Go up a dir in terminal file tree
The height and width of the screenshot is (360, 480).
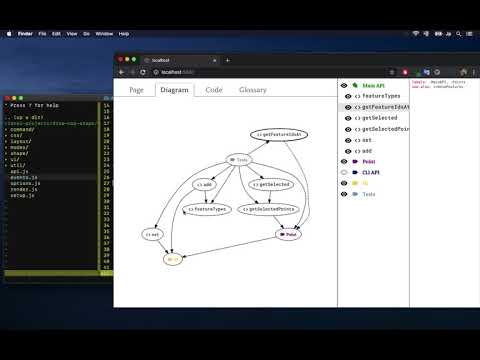[x=24, y=117]
